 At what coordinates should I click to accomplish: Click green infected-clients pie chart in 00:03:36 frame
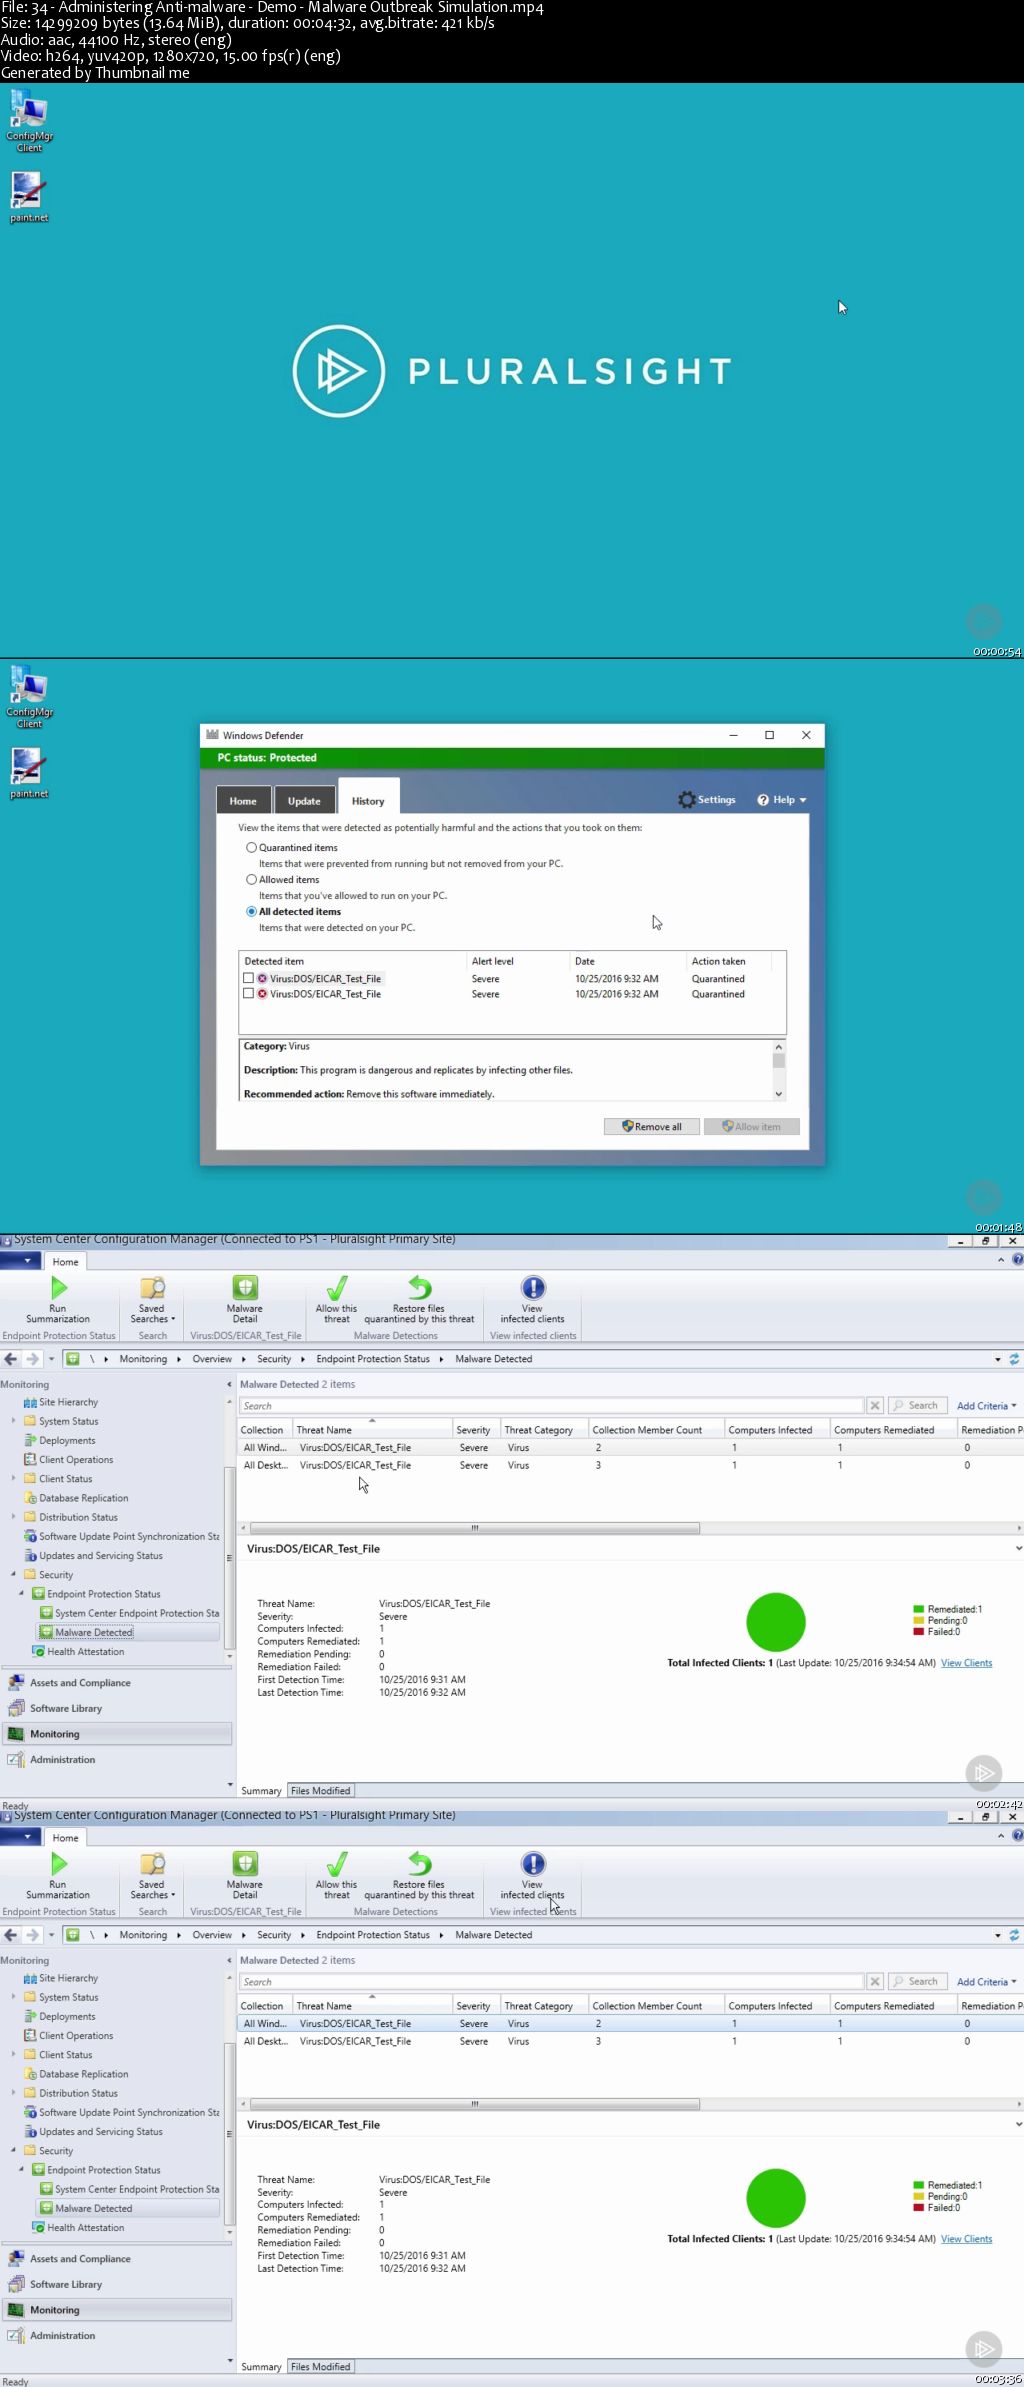tap(776, 2197)
